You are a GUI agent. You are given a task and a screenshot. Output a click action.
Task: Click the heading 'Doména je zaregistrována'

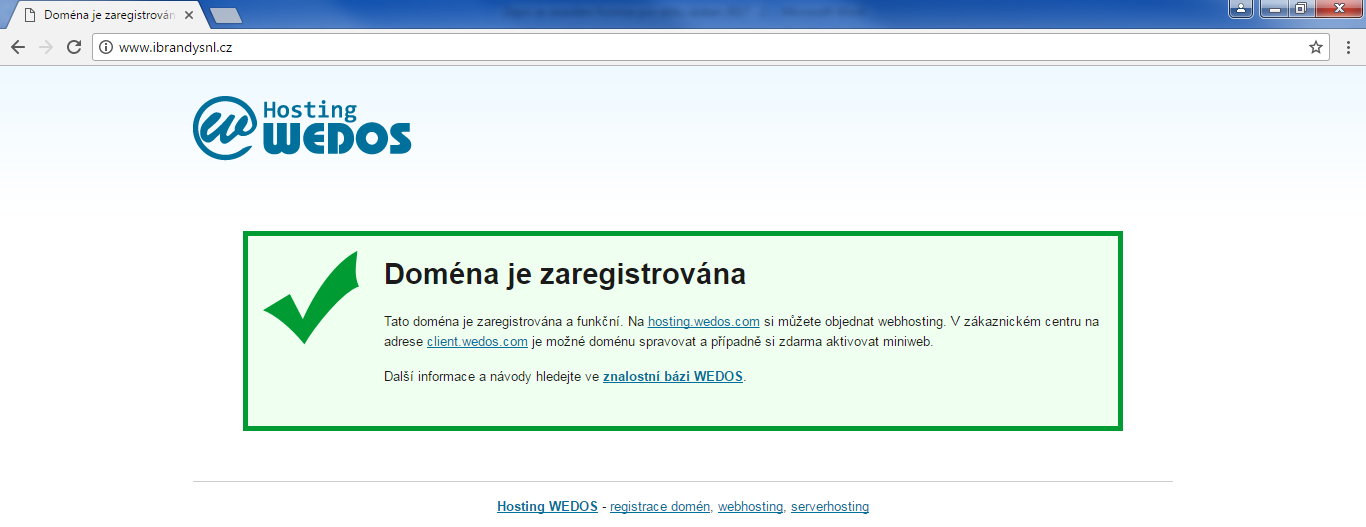(x=565, y=274)
